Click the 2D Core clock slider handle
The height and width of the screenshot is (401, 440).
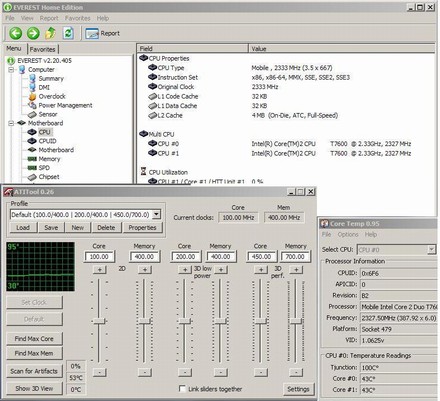pos(99,321)
